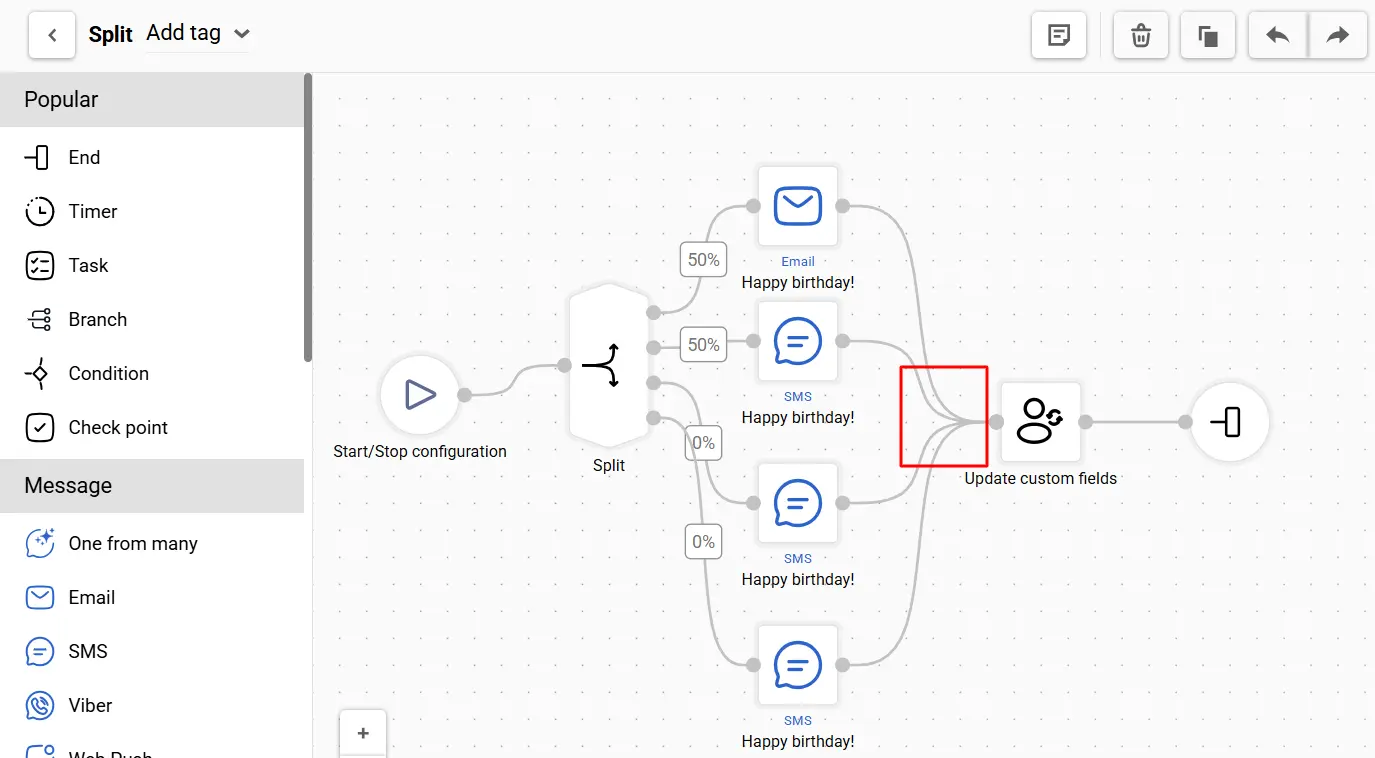Redo the last action
The width and height of the screenshot is (1375, 758).
click(1337, 36)
